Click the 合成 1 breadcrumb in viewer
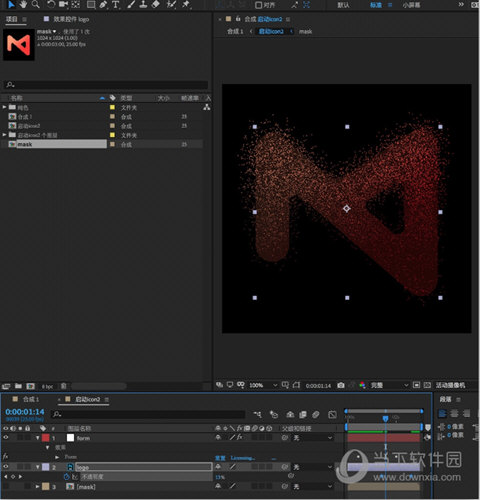 235,31
